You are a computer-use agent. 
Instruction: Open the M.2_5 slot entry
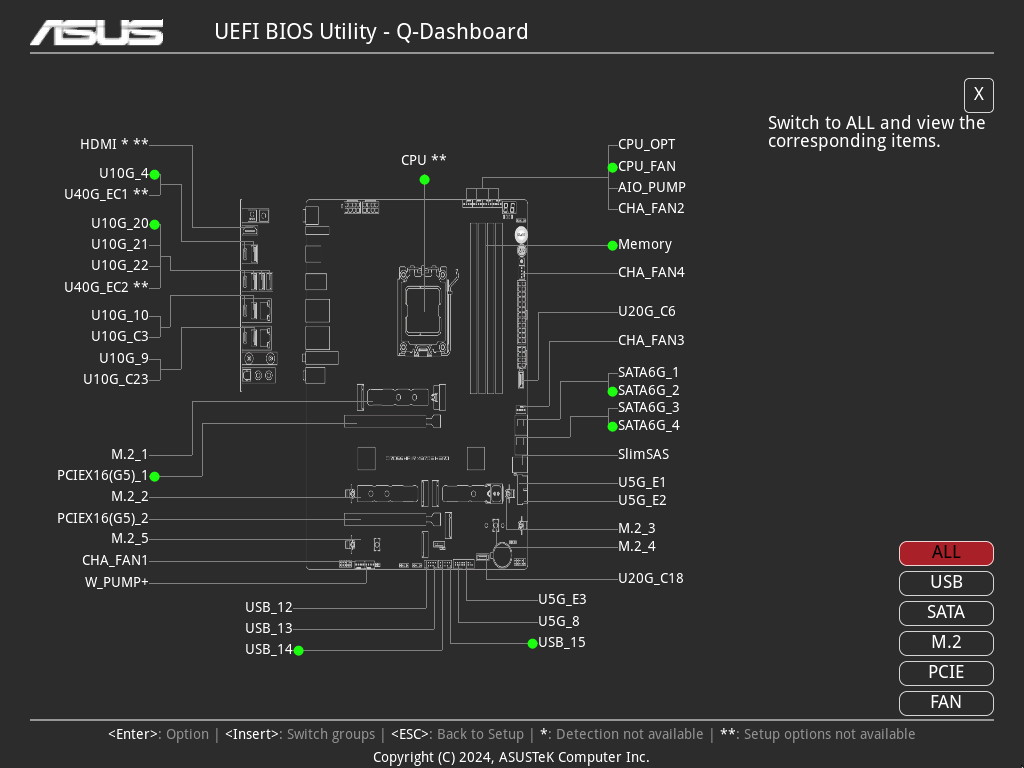coord(129,539)
